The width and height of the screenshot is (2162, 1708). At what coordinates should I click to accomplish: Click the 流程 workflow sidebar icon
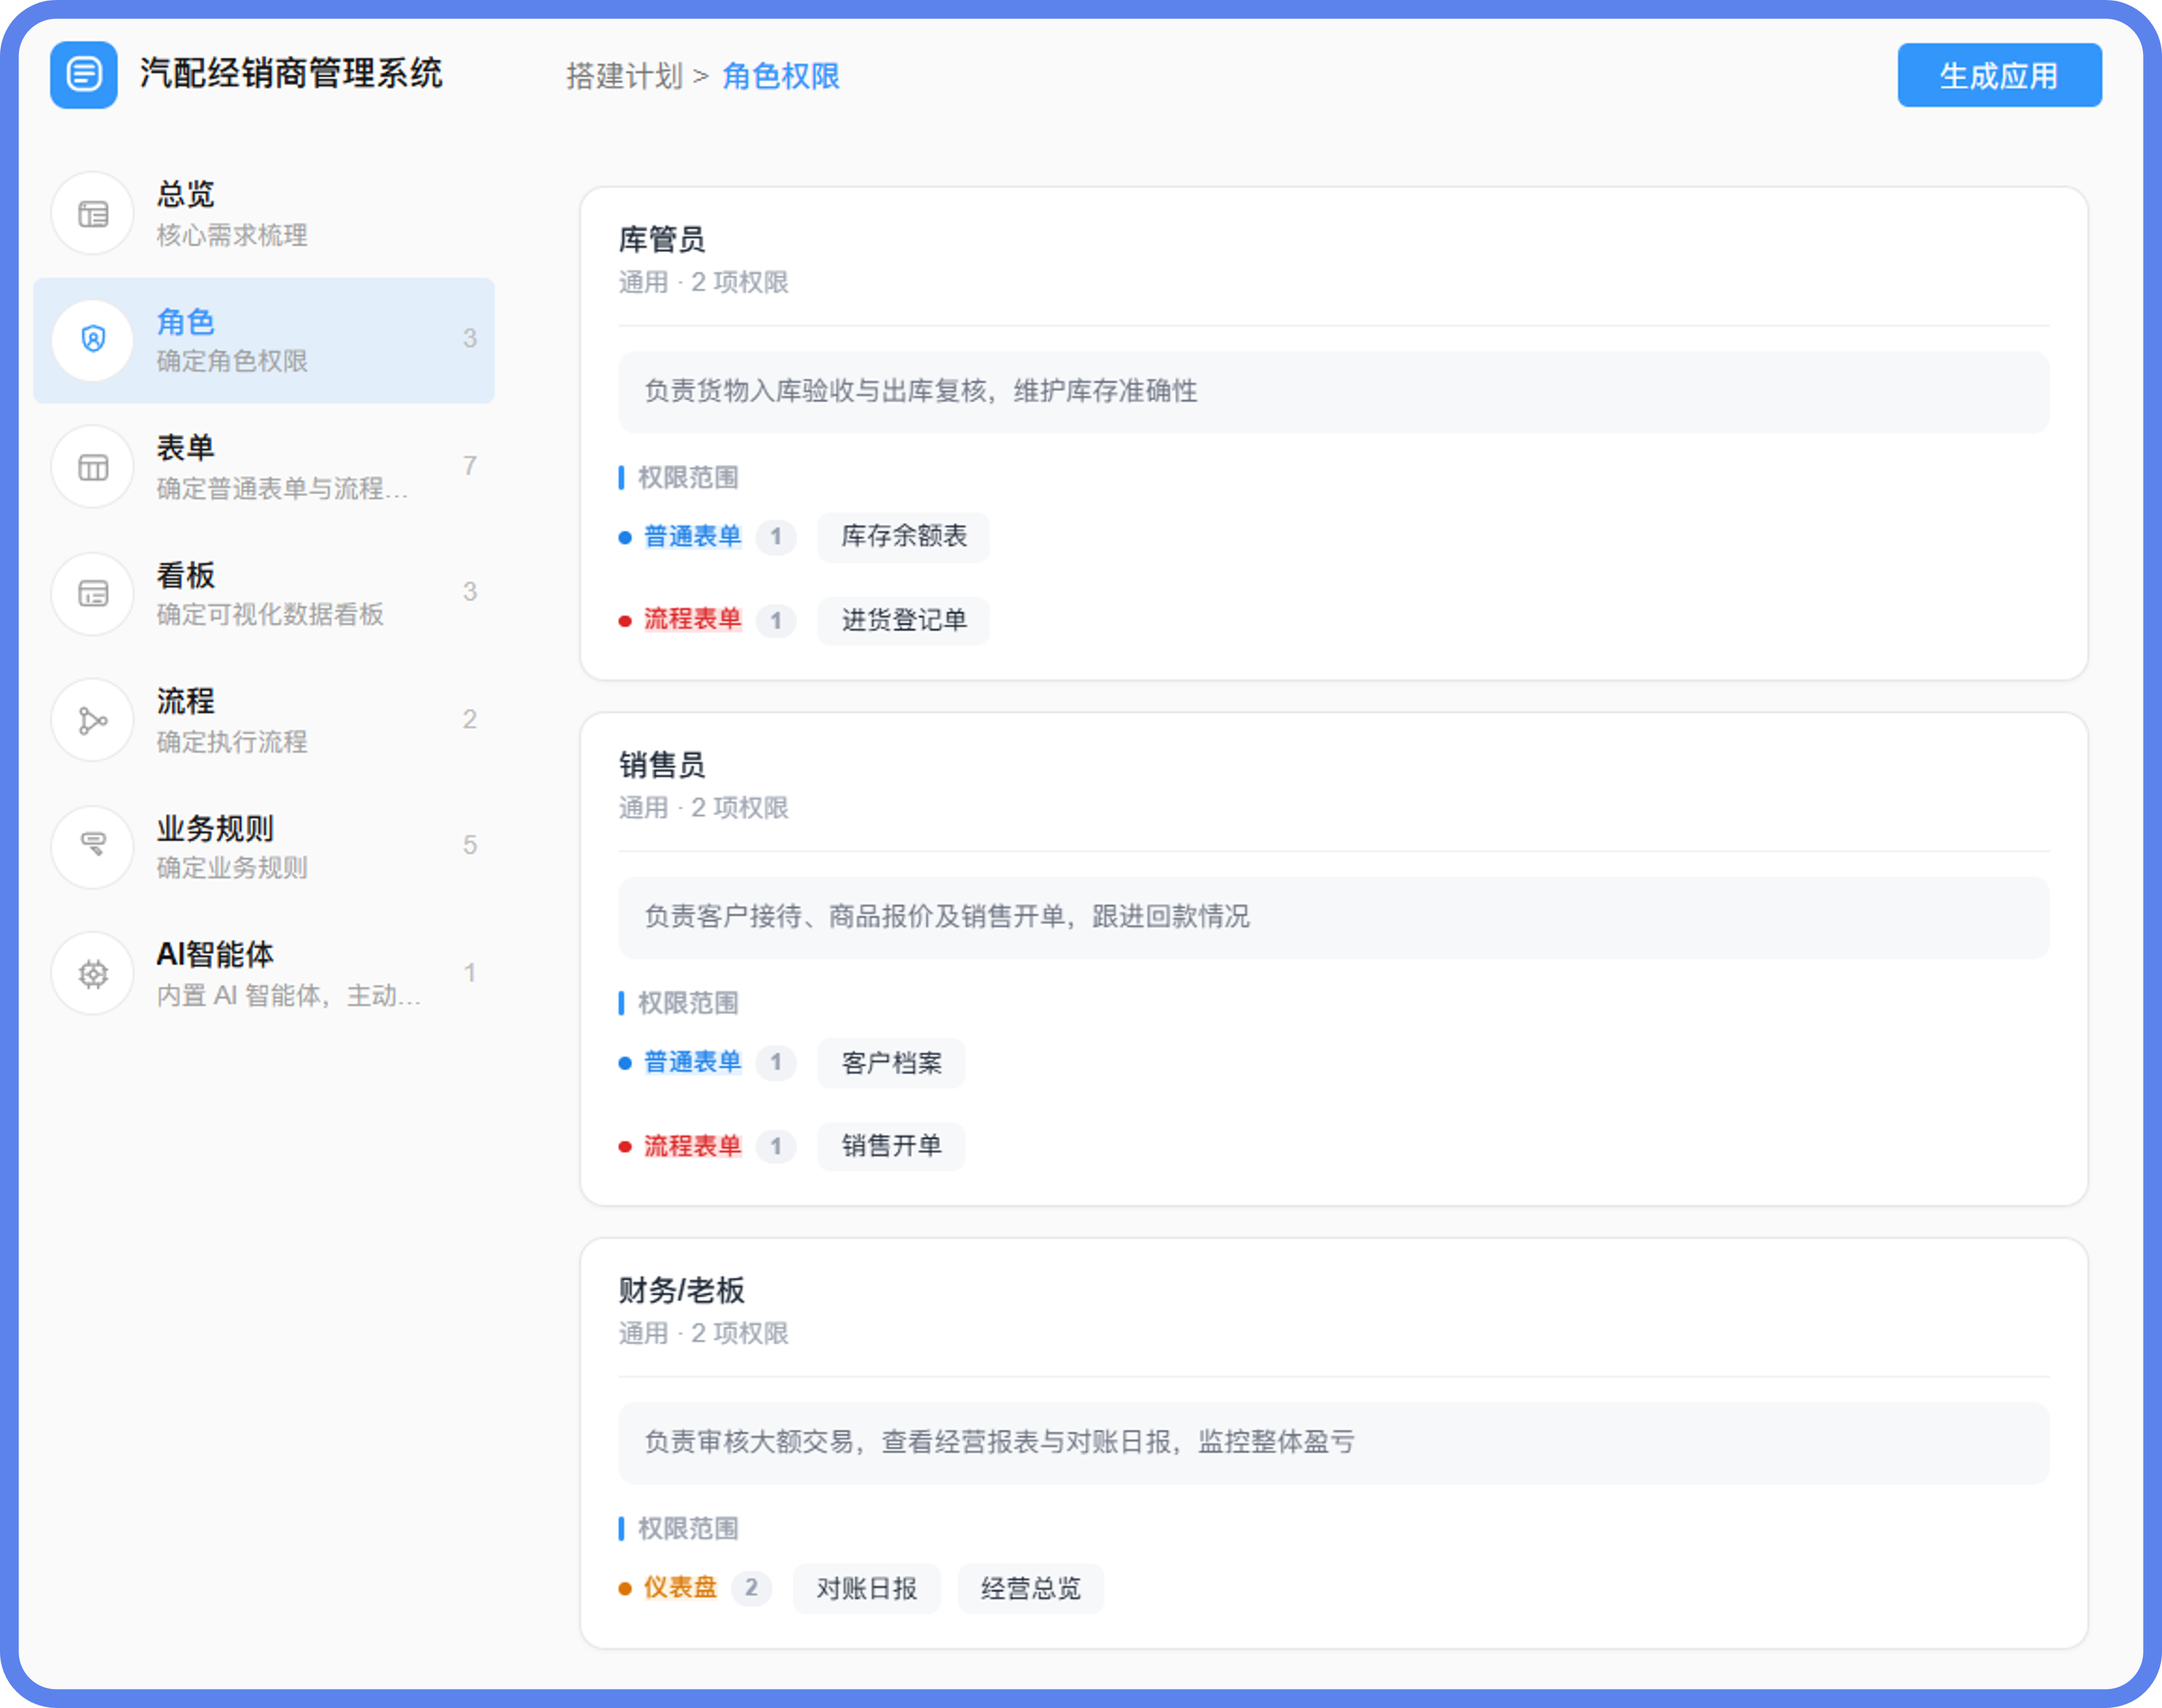[93, 720]
